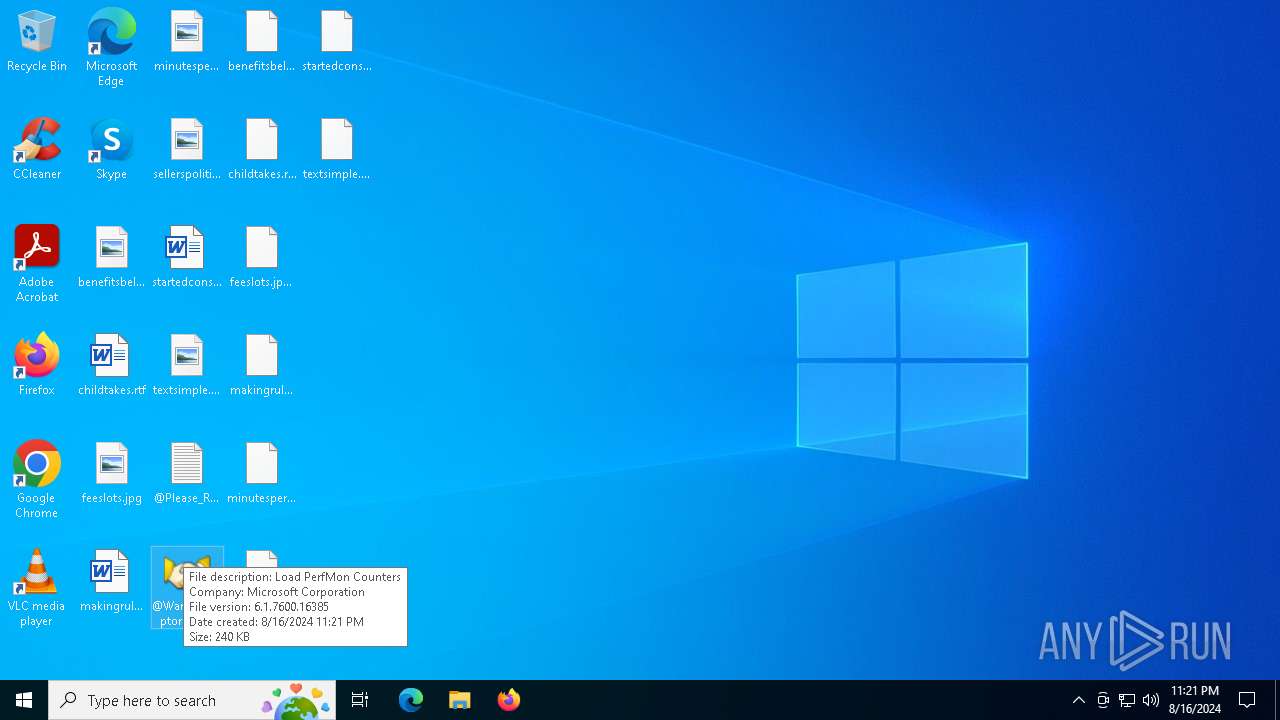Click the Meet Now camera tray icon
This screenshot has height=720, width=1280.
point(1103,700)
